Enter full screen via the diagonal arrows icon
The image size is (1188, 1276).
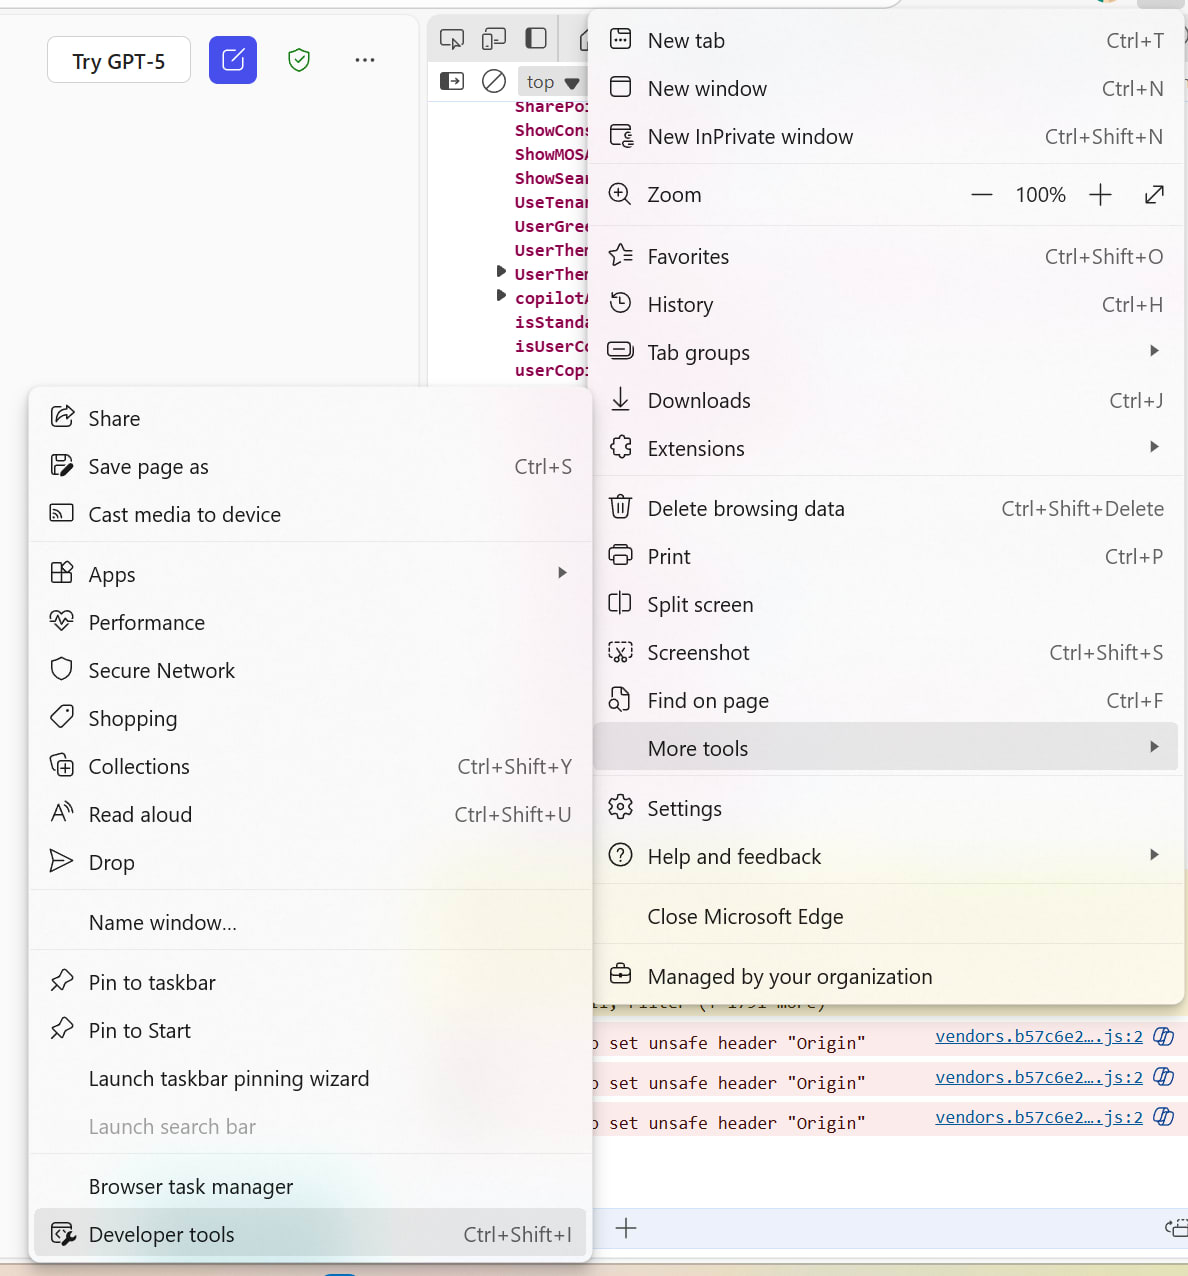click(x=1154, y=194)
